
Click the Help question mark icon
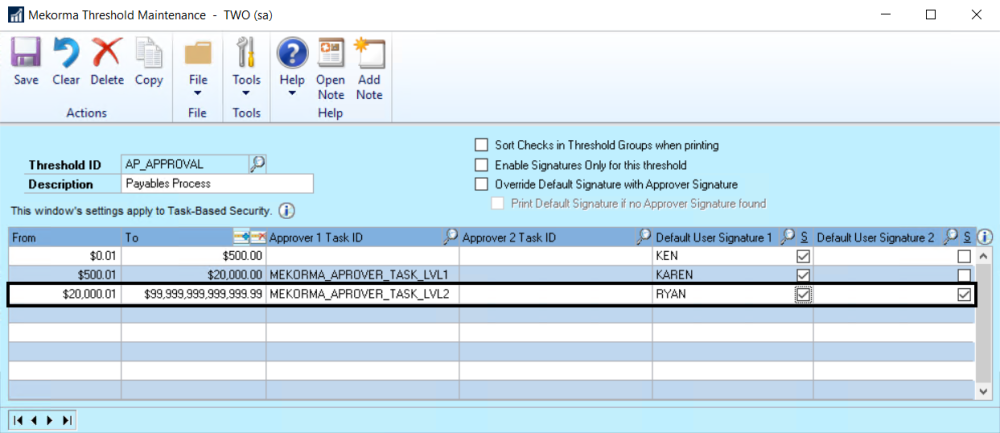293,52
